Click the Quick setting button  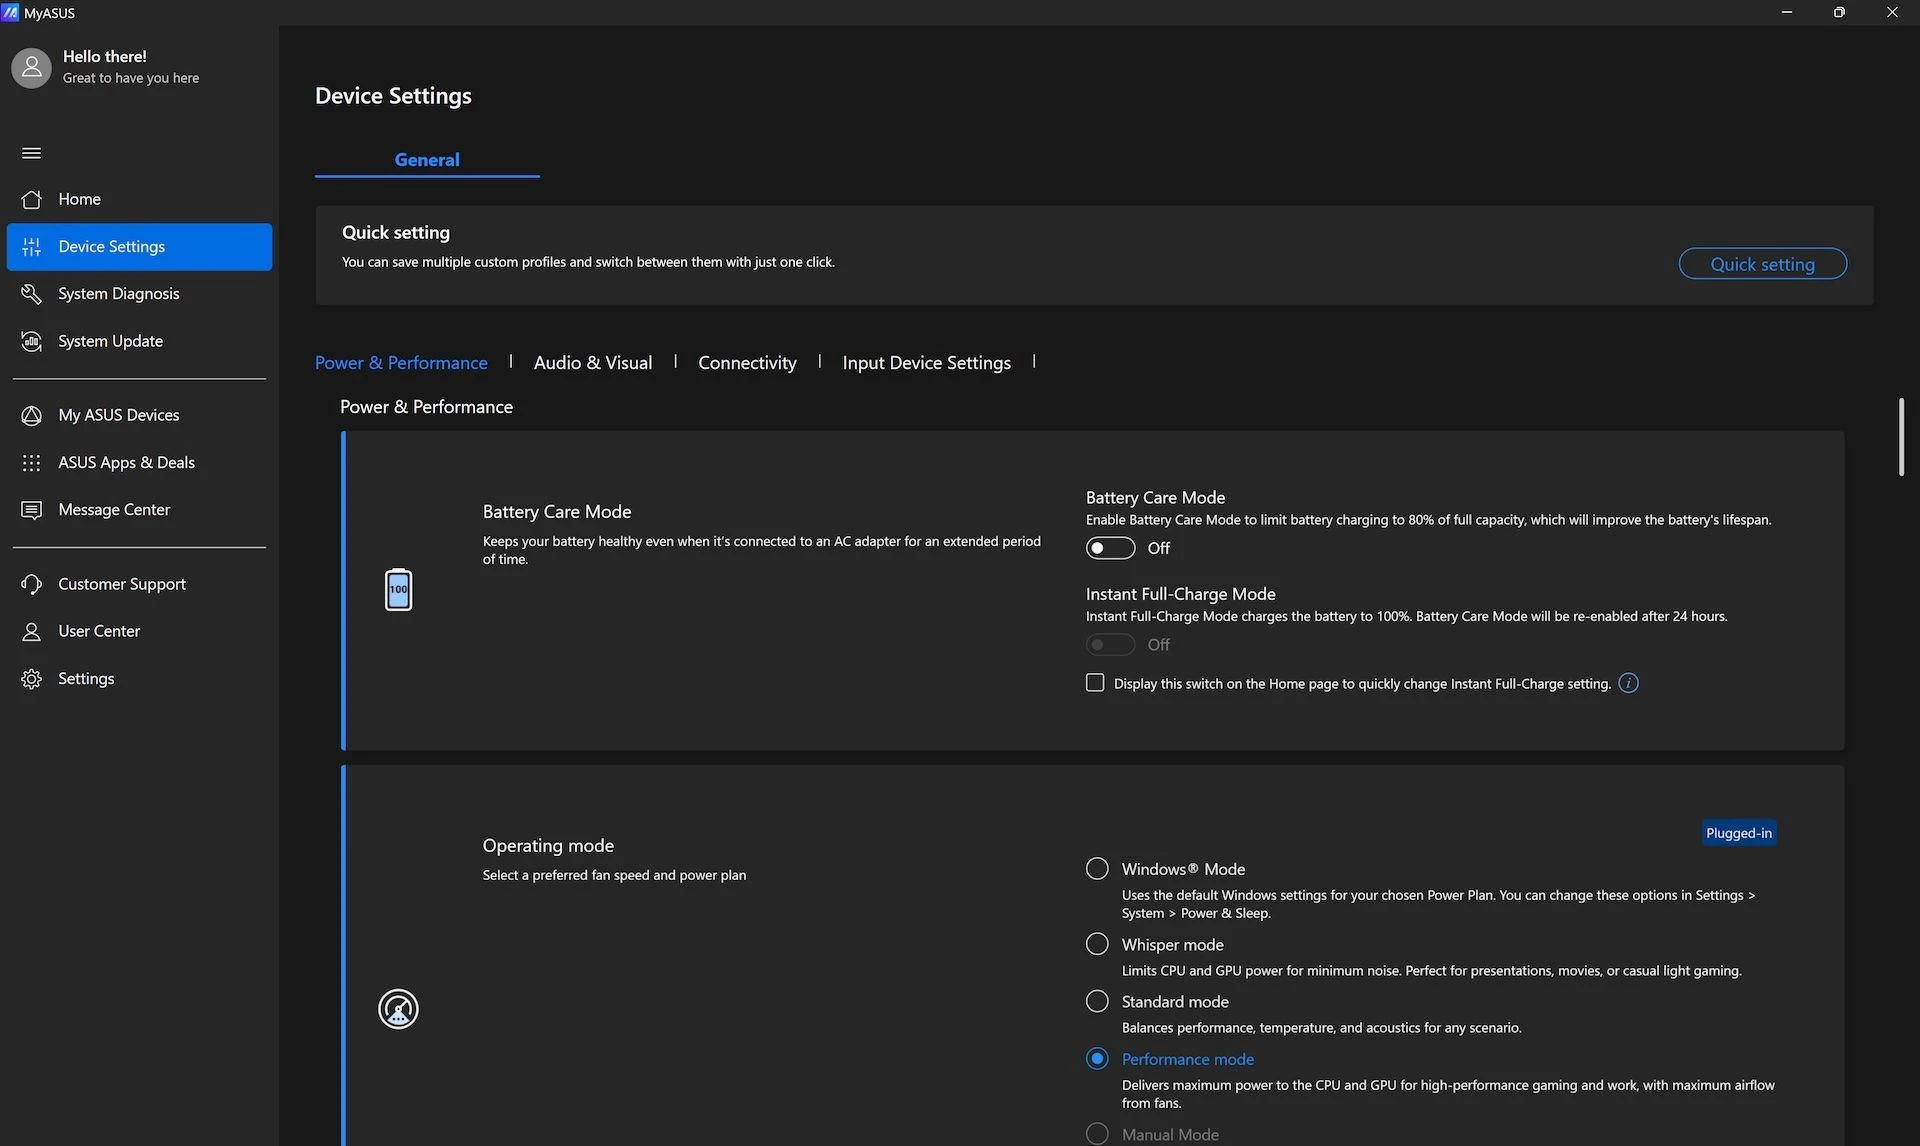1762,264
